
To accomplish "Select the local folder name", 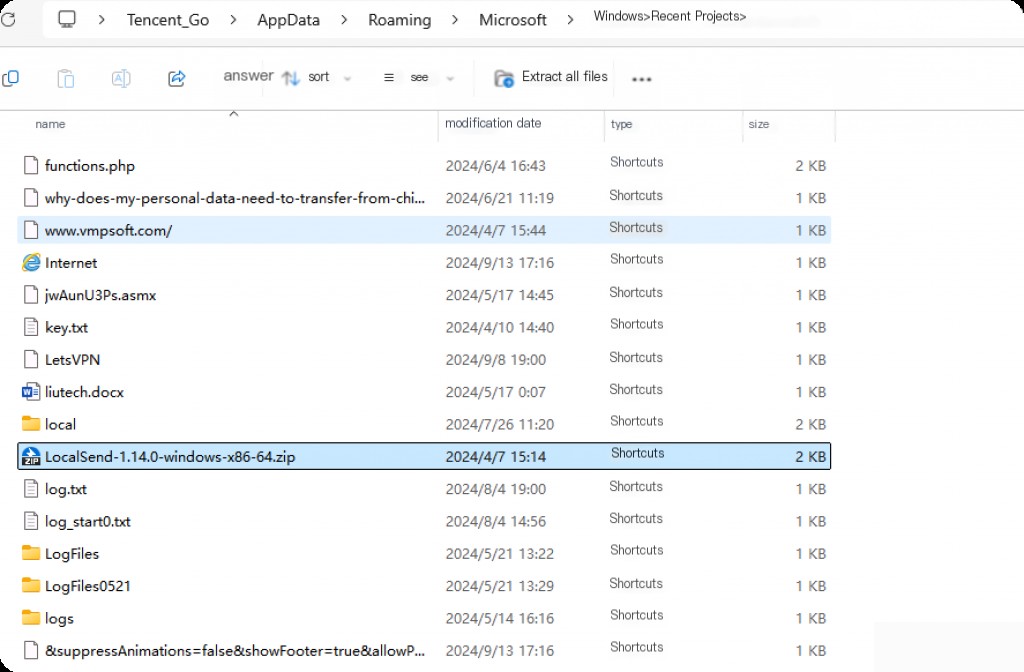I will [60, 424].
